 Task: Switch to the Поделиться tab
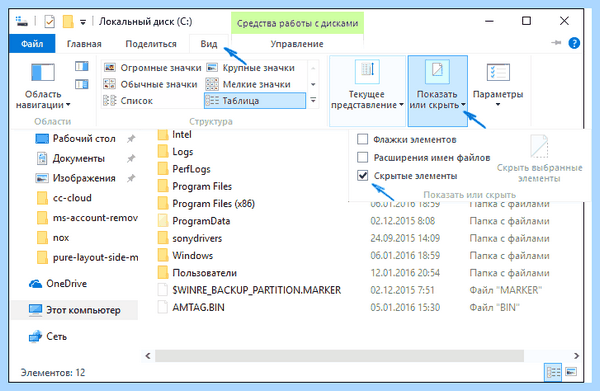pos(151,44)
